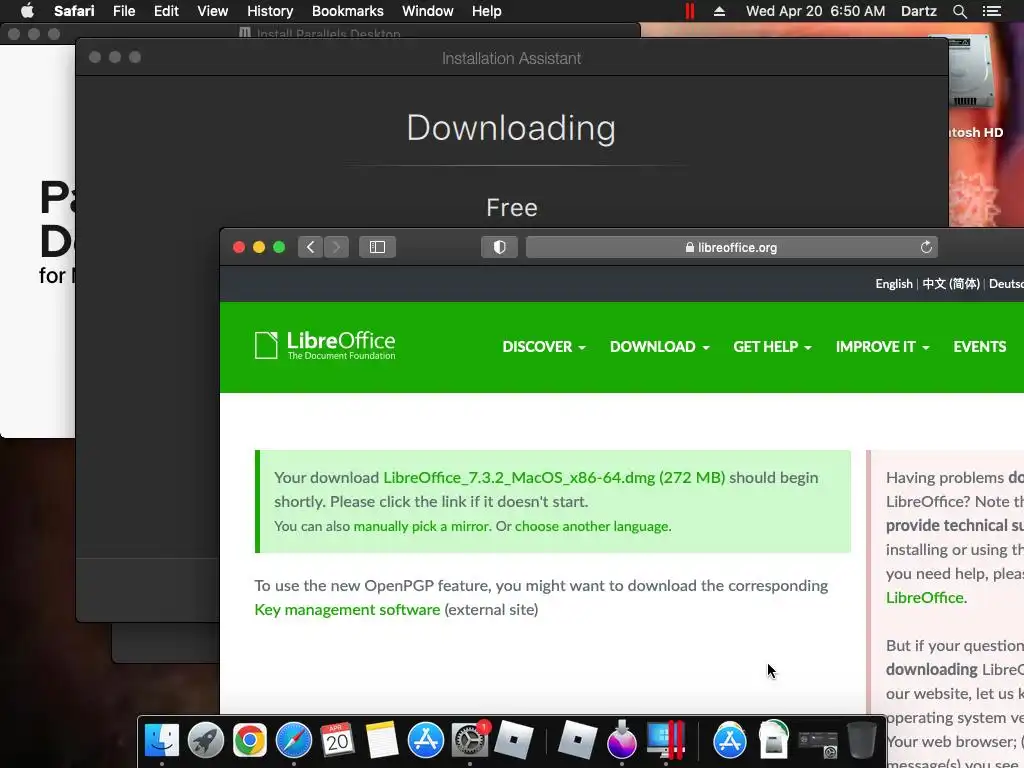1024x768 pixels.
Task: Expand the IMPROVE IT menu
Action: pyautogui.click(x=882, y=347)
